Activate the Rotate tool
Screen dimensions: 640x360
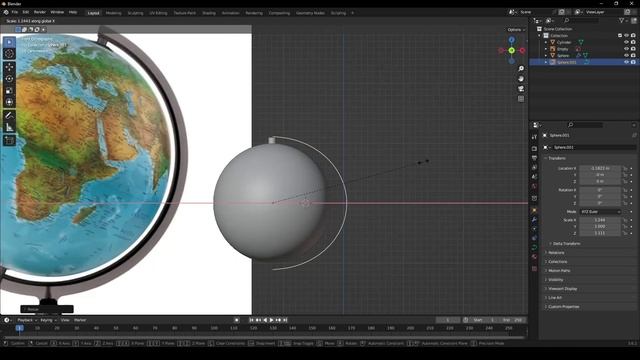coord(9,79)
